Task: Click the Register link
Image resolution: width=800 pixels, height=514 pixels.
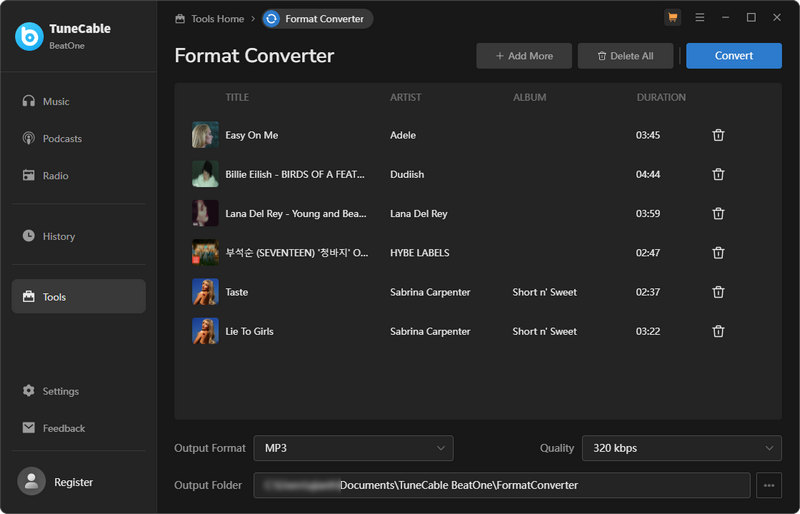Action: (x=73, y=482)
